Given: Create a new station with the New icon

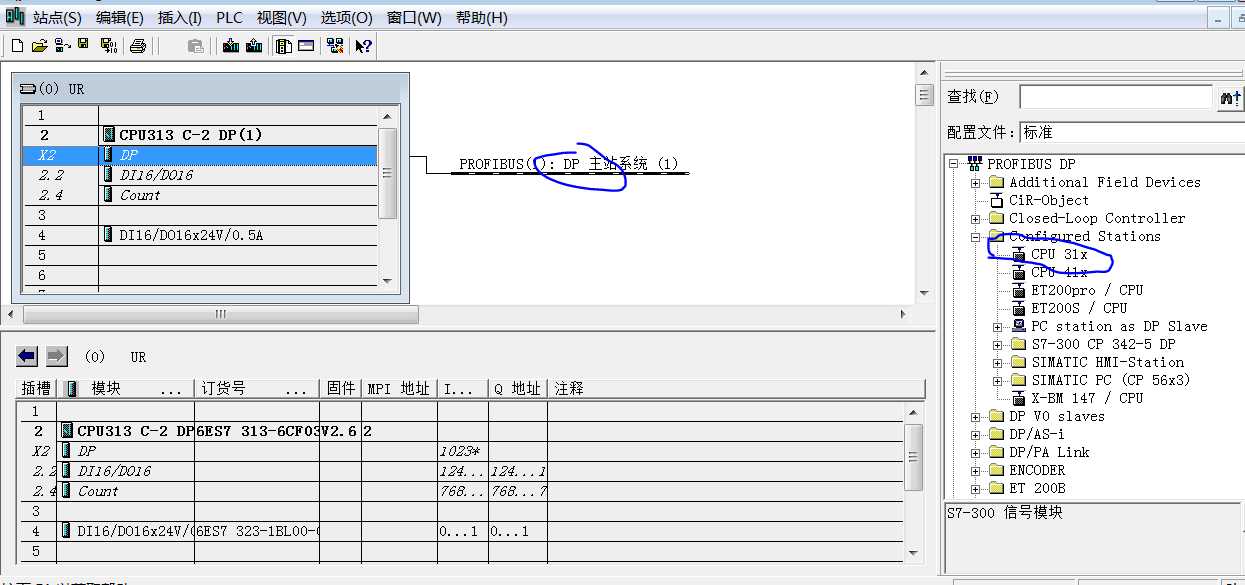Looking at the screenshot, I should click(x=17, y=46).
